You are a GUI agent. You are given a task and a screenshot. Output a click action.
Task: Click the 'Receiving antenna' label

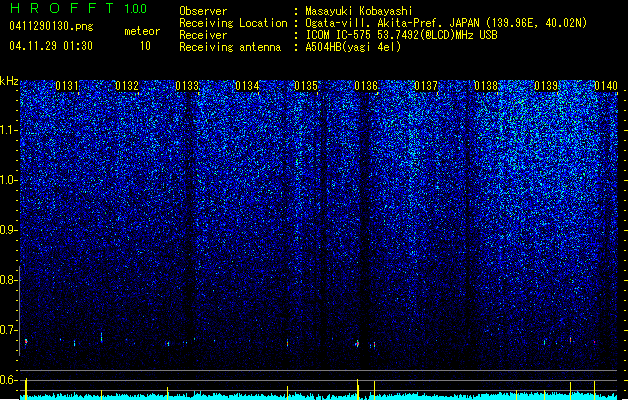[230, 47]
